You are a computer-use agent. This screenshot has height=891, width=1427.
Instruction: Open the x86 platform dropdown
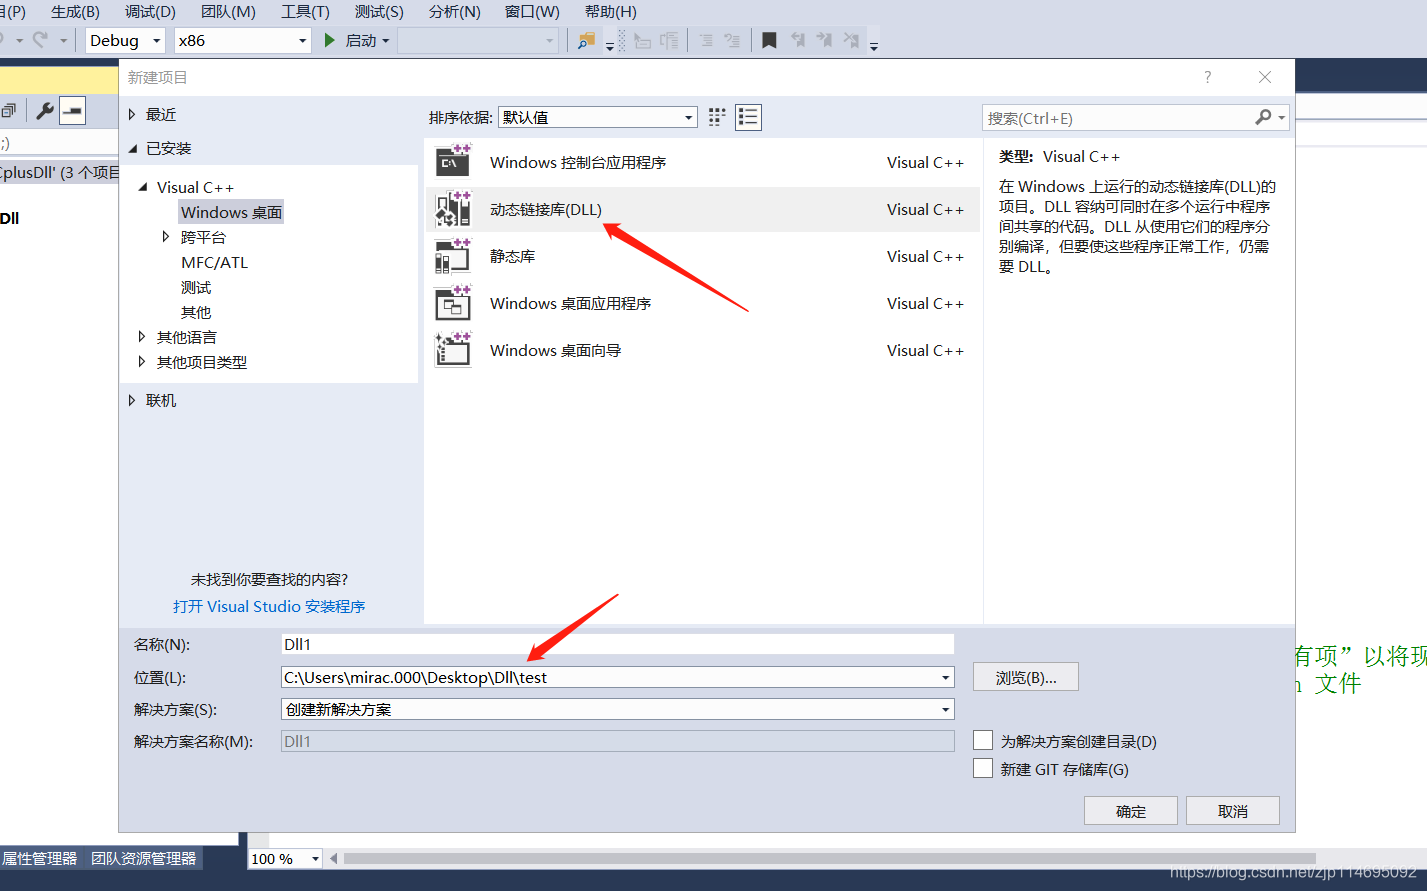click(x=243, y=40)
